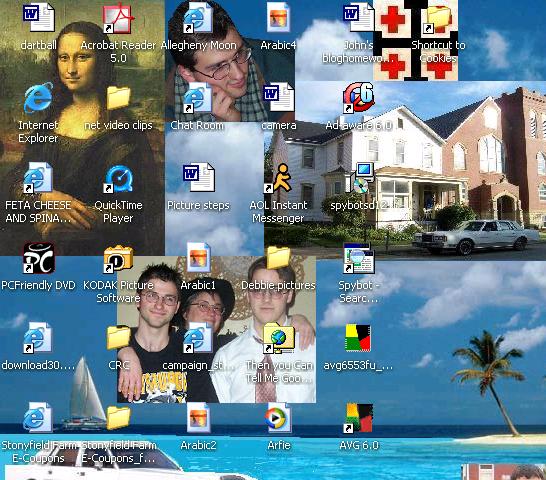The width and height of the screenshot is (546, 480).
Task: Run the avg6553fu_... installer icon
Action: [x=358, y=338]
